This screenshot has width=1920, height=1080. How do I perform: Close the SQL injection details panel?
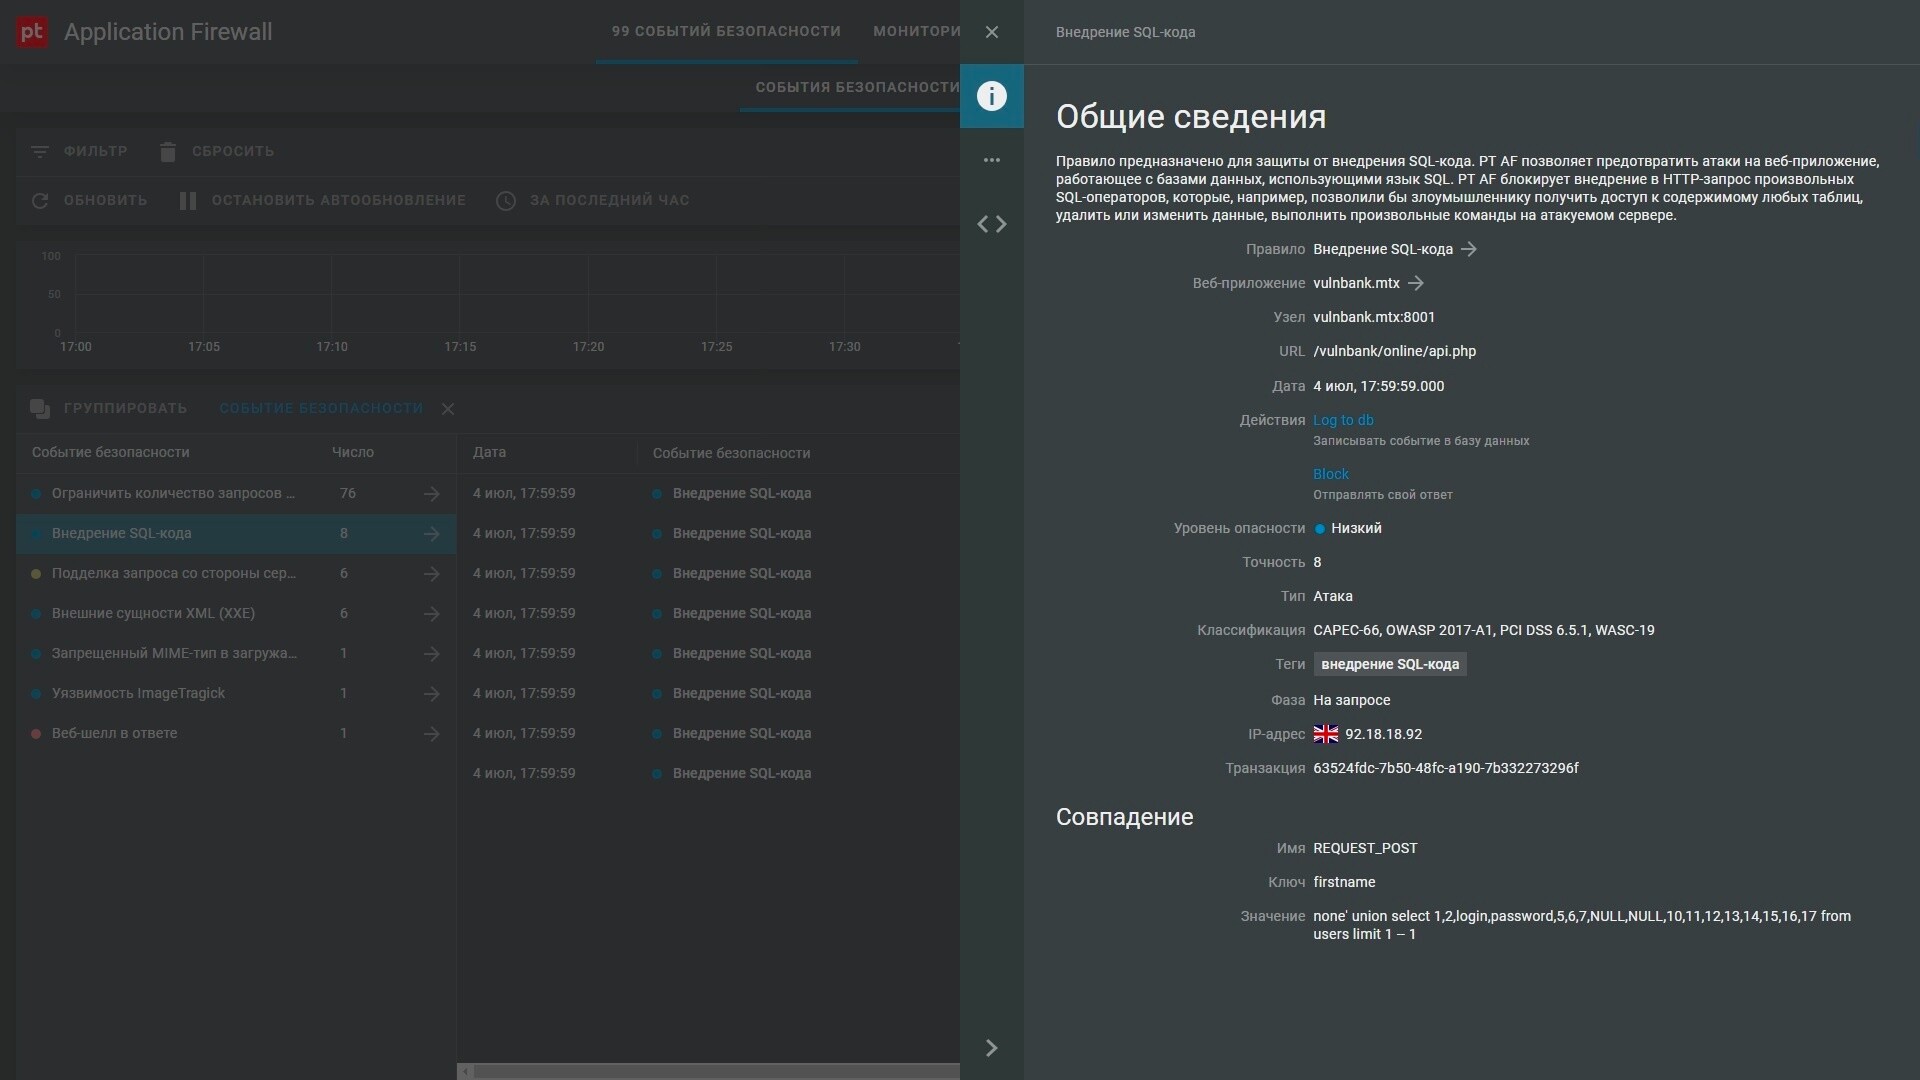point(991,32)
